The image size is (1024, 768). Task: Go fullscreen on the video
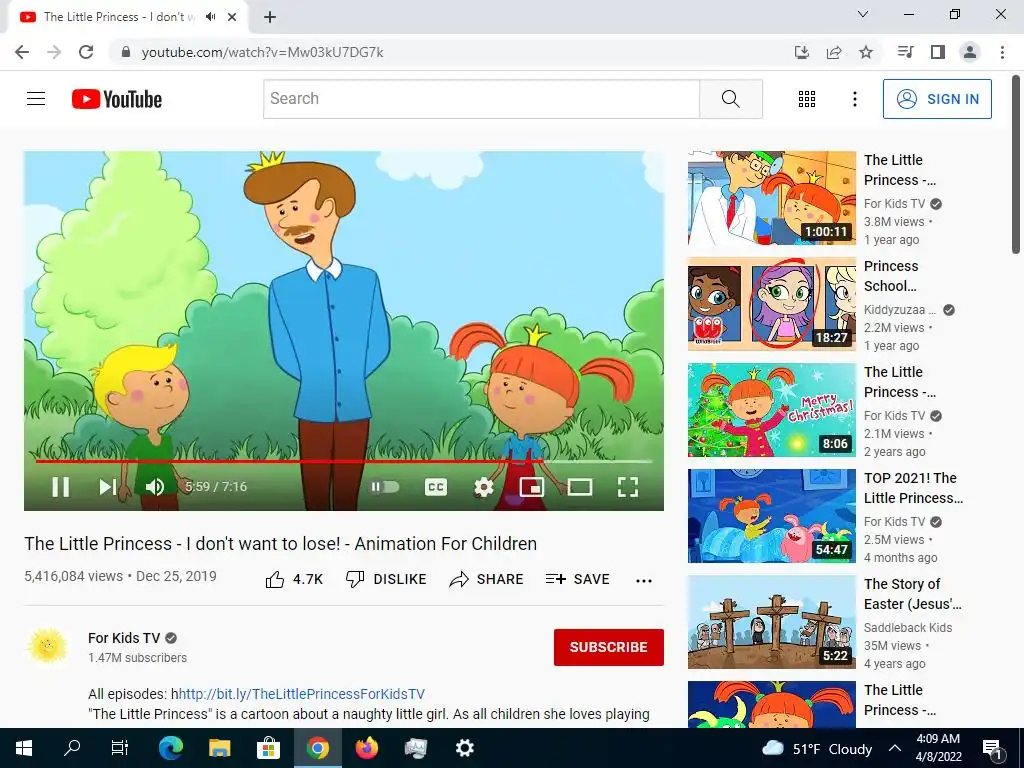(628, 487)
